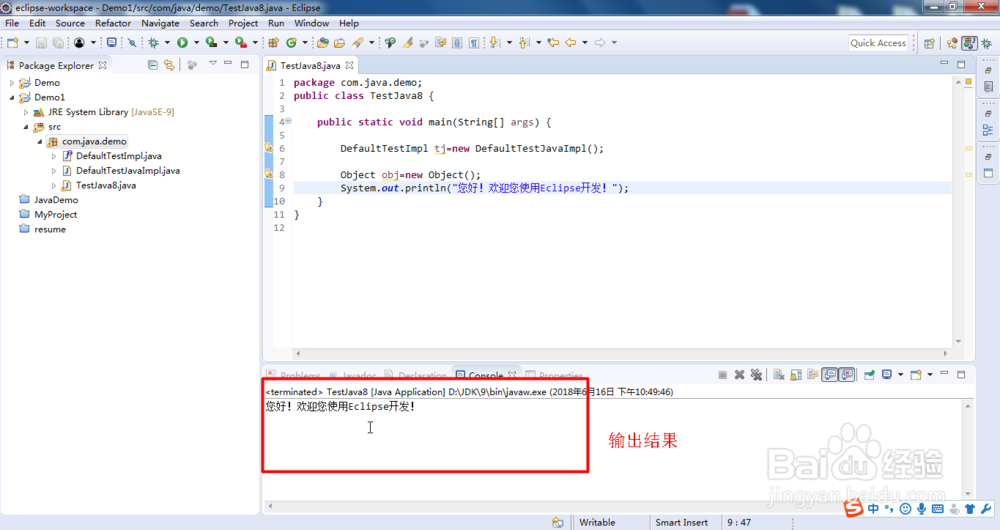Click Remove Launch X icon in Console
Screen dimensions: 1000x530
[739, 375]
